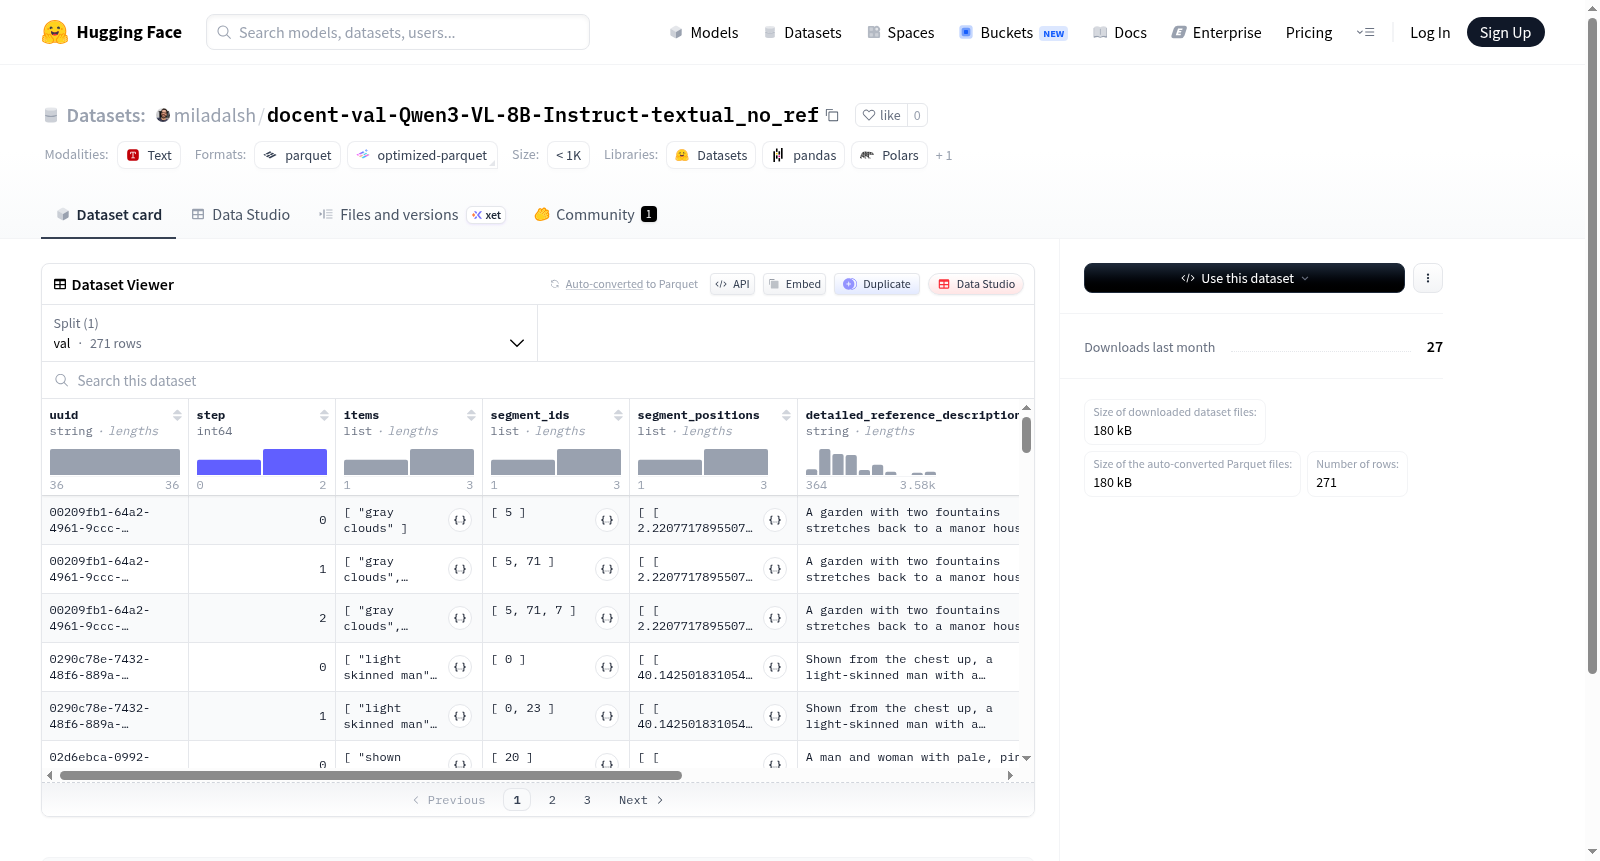The width and height of the screenshot is (1600, 861).
Task: Select the Datasets library tag
Action: coord(711,155)
